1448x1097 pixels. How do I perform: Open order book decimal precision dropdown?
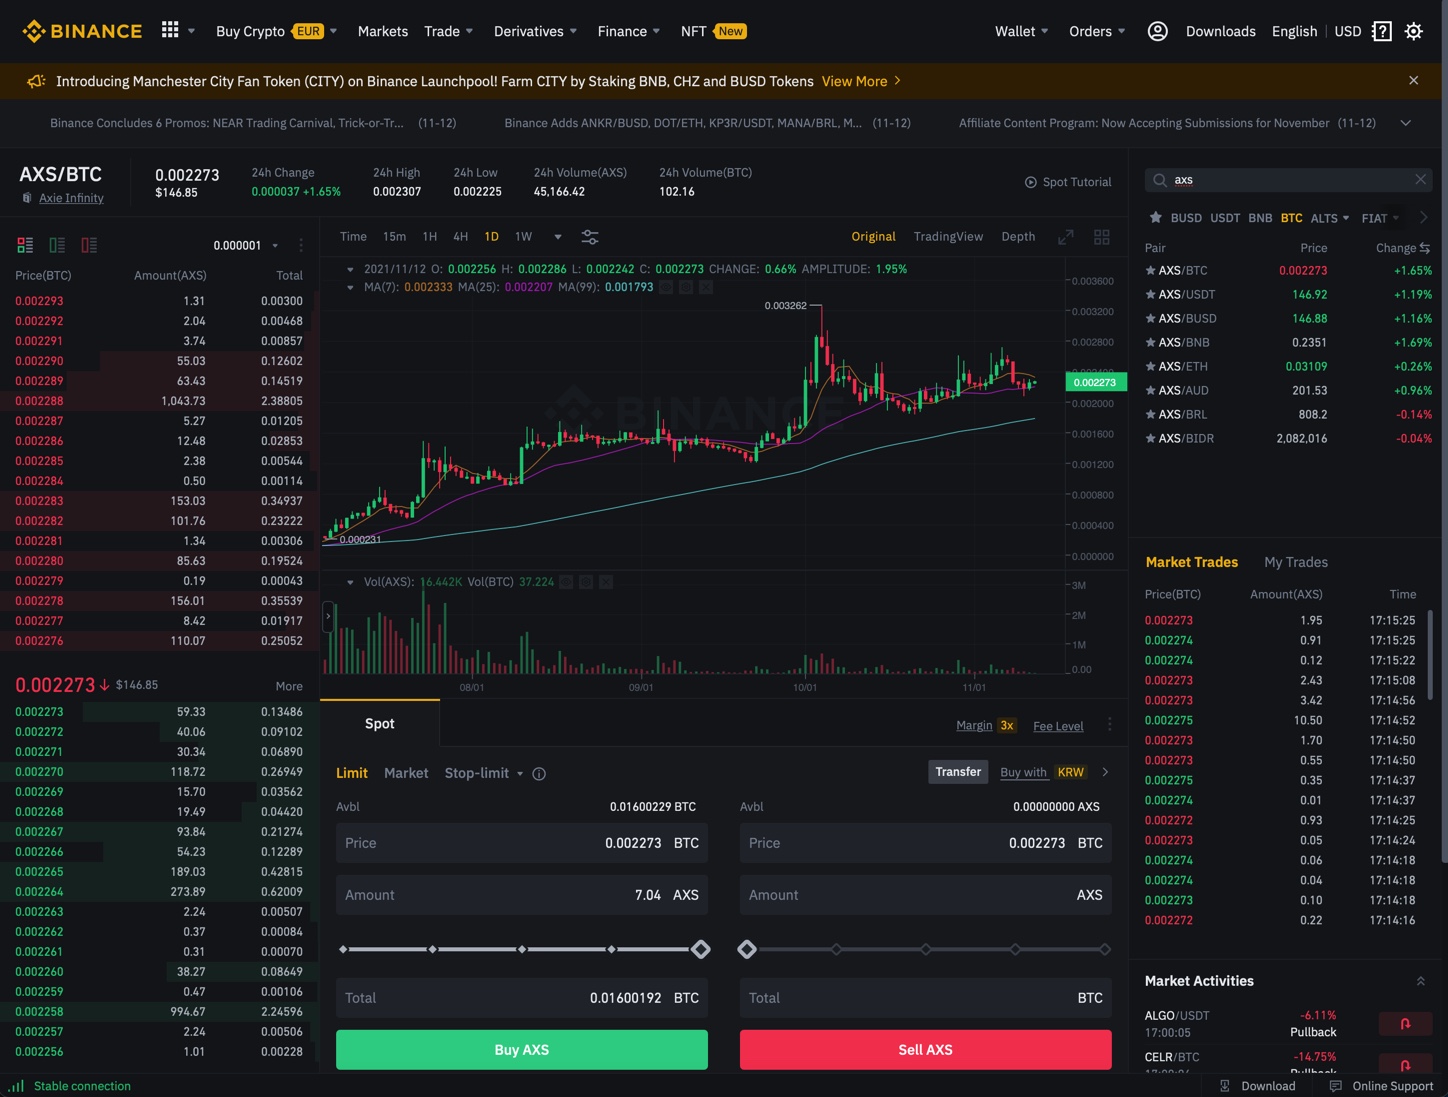[x=246, y=245]
